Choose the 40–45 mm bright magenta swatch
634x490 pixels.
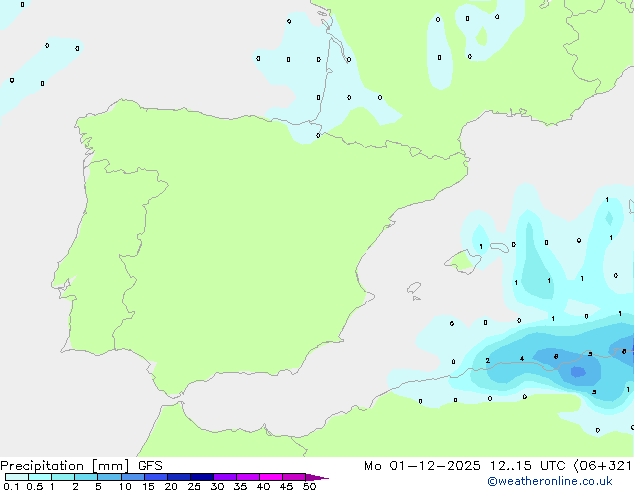tap(271, 477)
